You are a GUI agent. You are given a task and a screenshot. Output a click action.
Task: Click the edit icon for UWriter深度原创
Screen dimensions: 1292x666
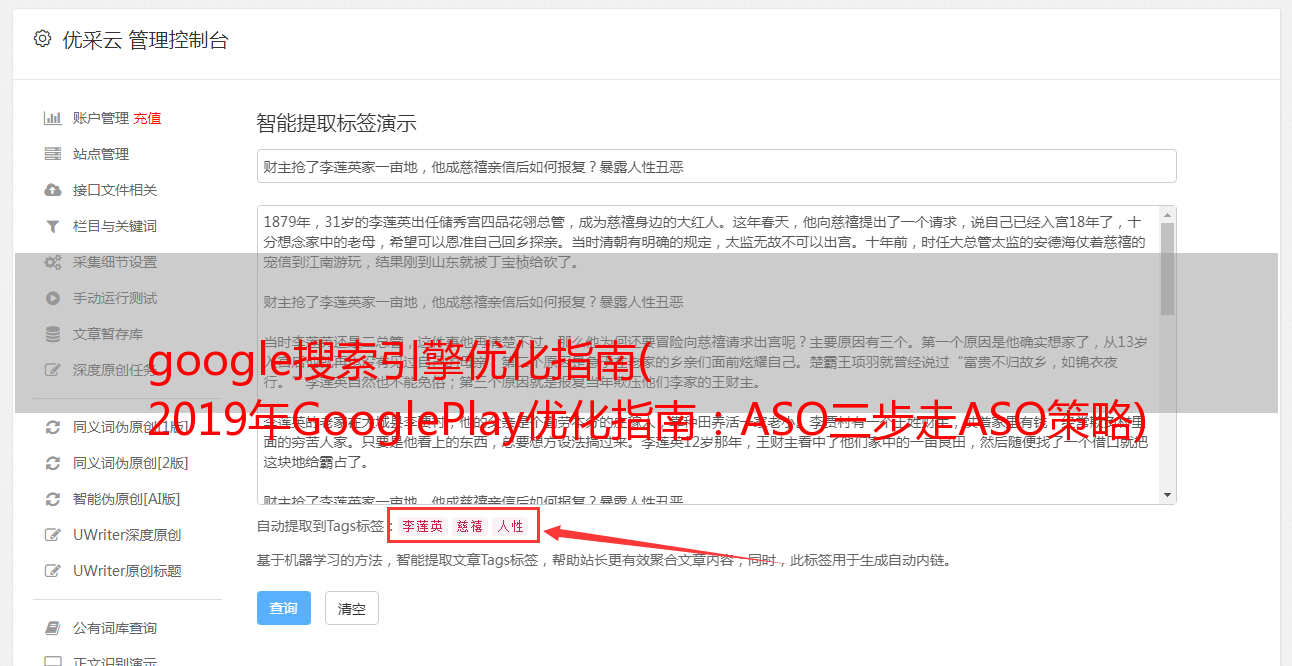(53, 535)
